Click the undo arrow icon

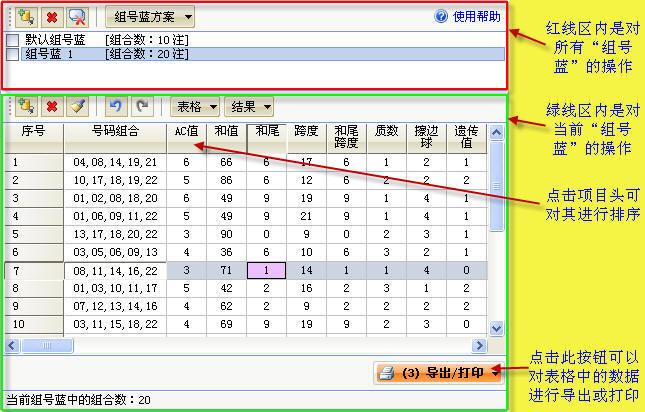(x=115, y=106)
